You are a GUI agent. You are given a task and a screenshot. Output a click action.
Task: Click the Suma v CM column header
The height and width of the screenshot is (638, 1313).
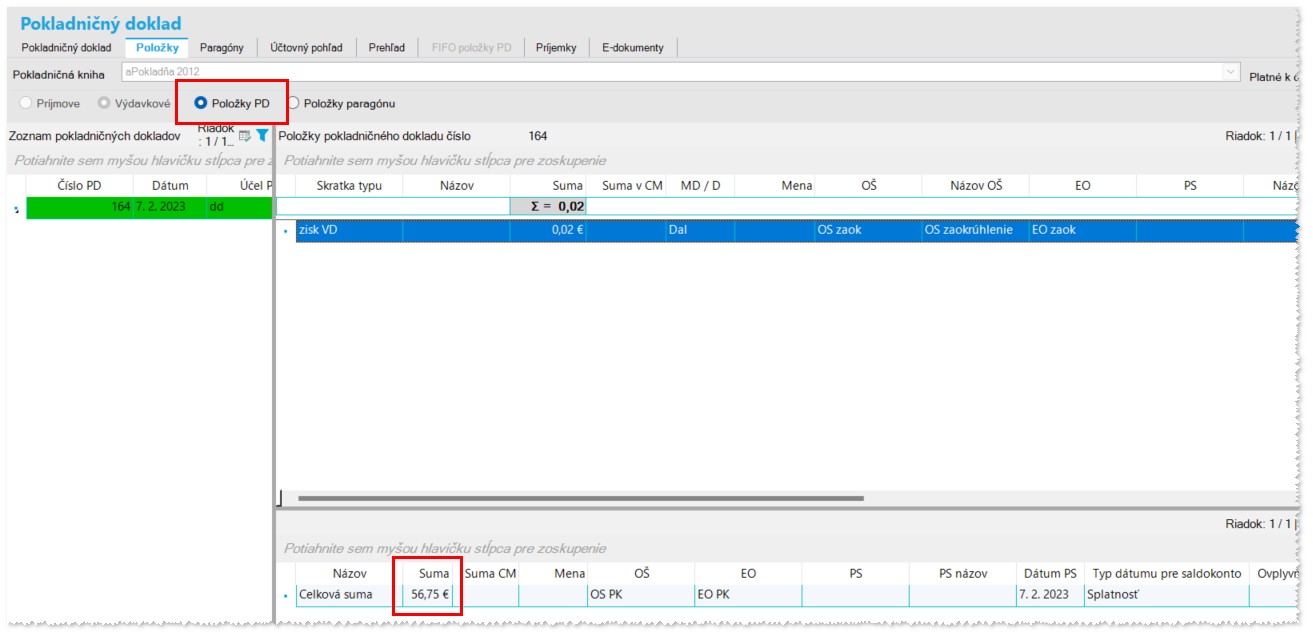point(626,185)
